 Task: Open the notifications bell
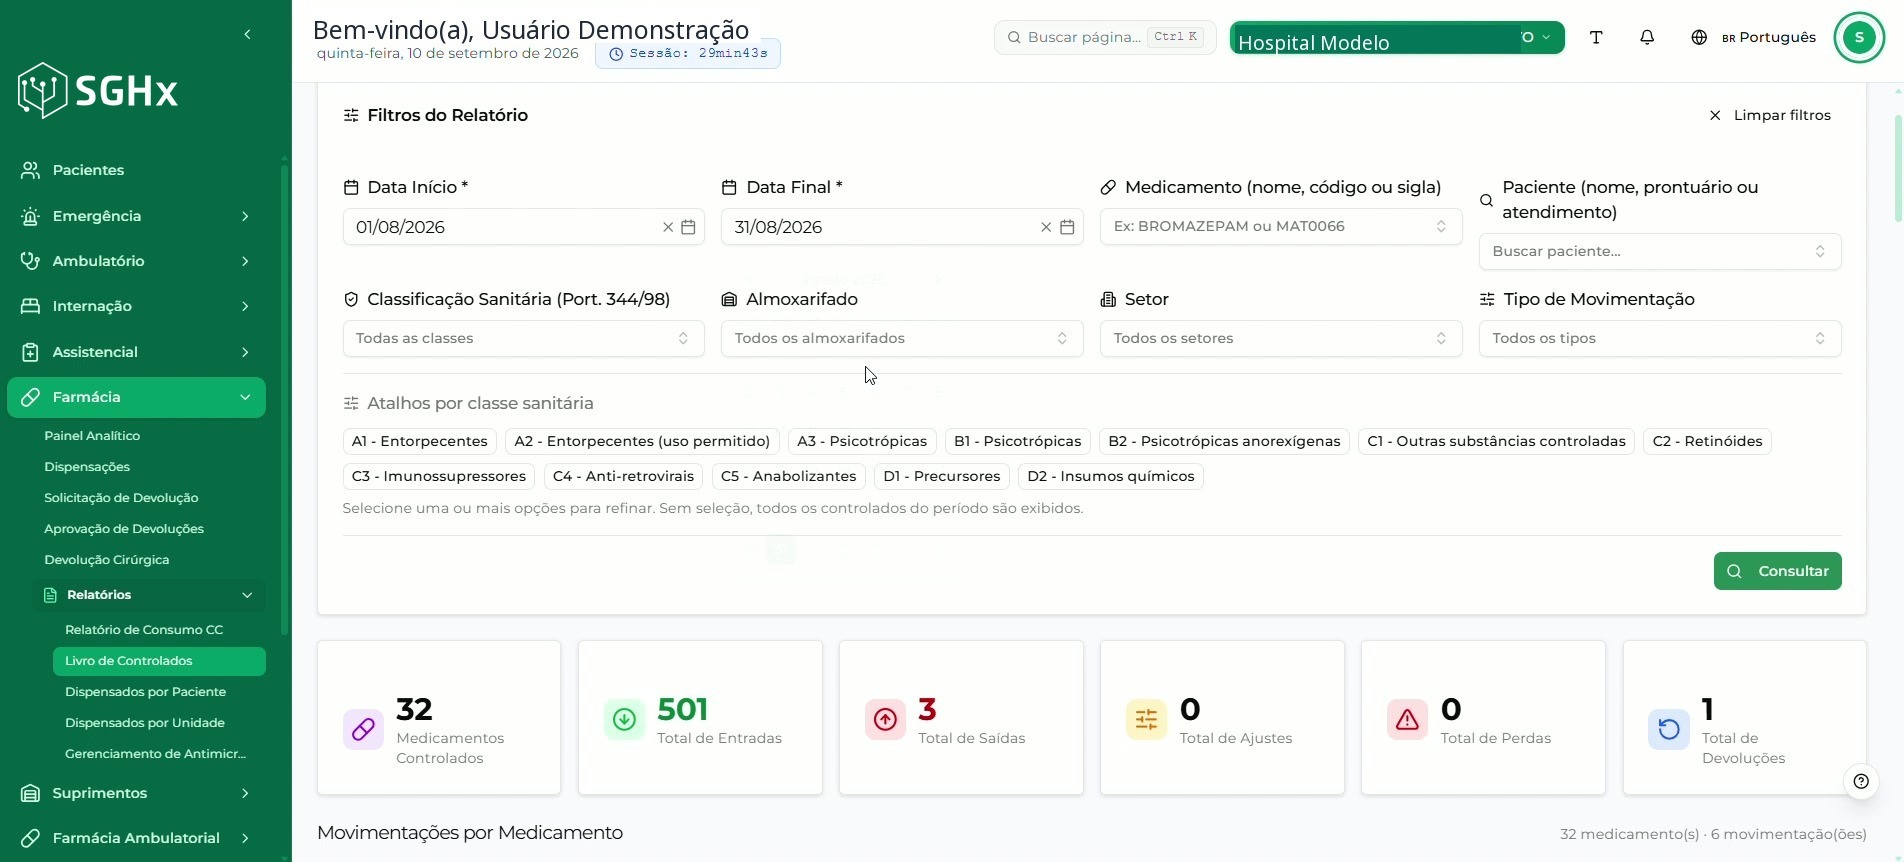tap(1647, 37)
